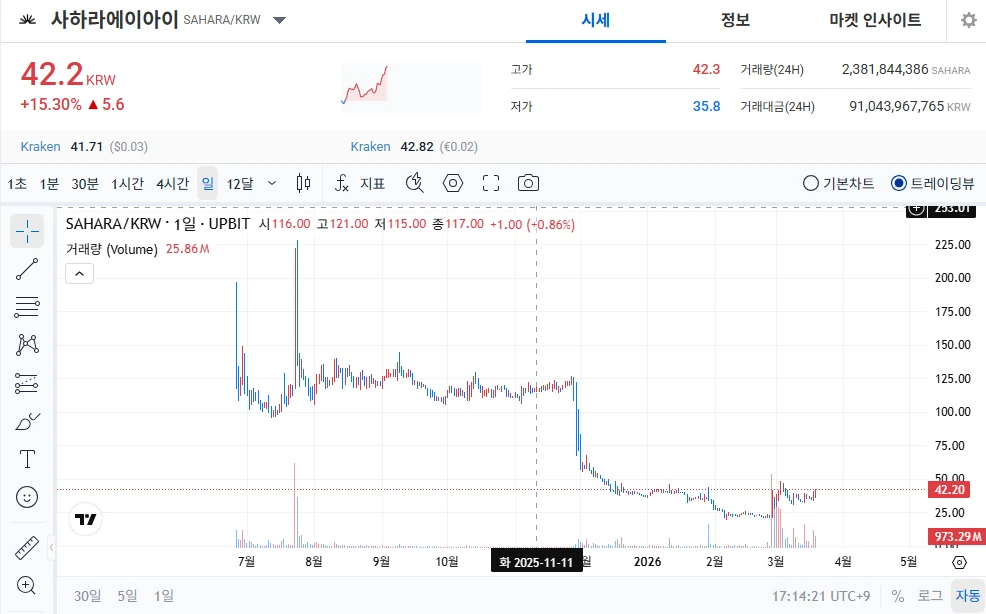The height and width of the screenshot is (614, 986).
Task: Open the SAHARA/KRW market dropdown
Action: click(x=280, y=20)
